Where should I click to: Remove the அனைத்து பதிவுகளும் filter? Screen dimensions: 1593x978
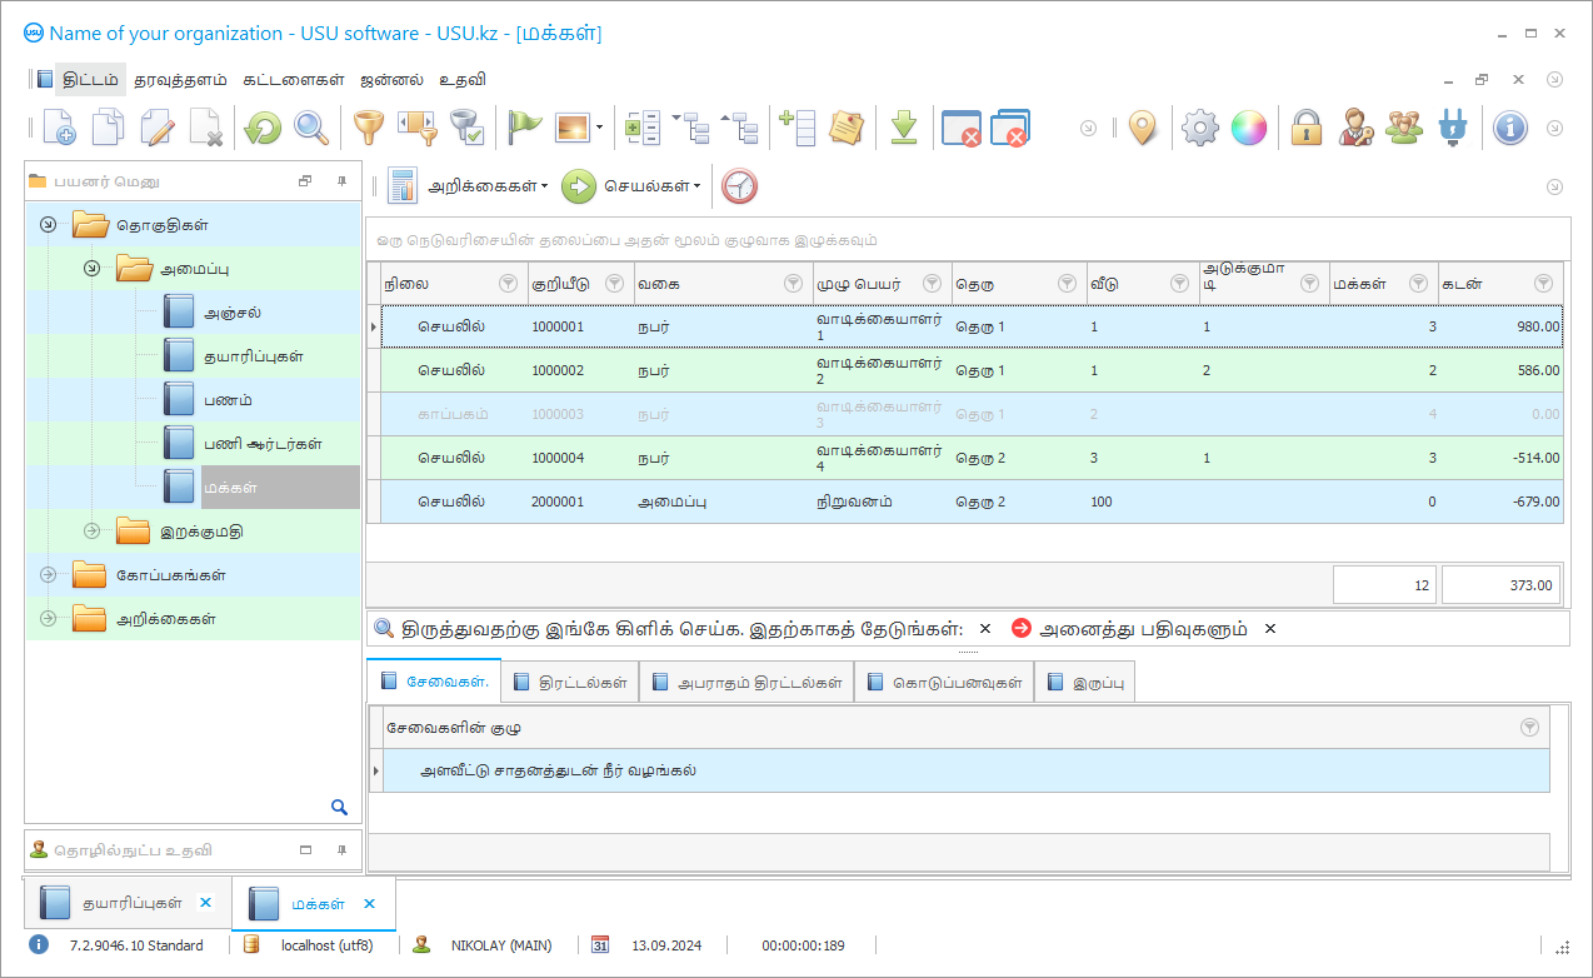pos(1270,629)
